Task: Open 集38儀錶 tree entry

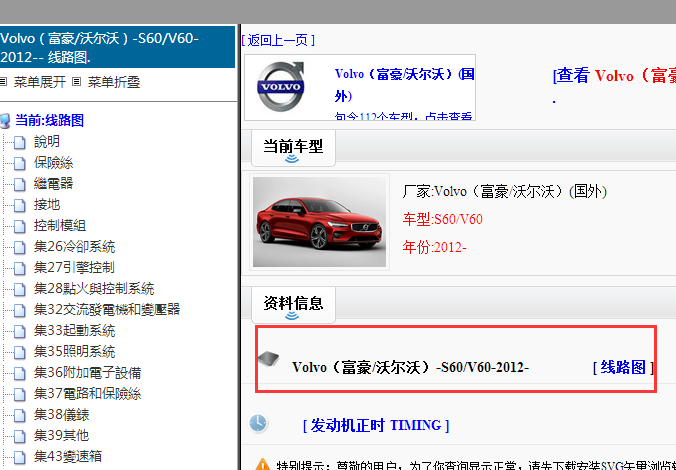Action: (x=61, y=415)
